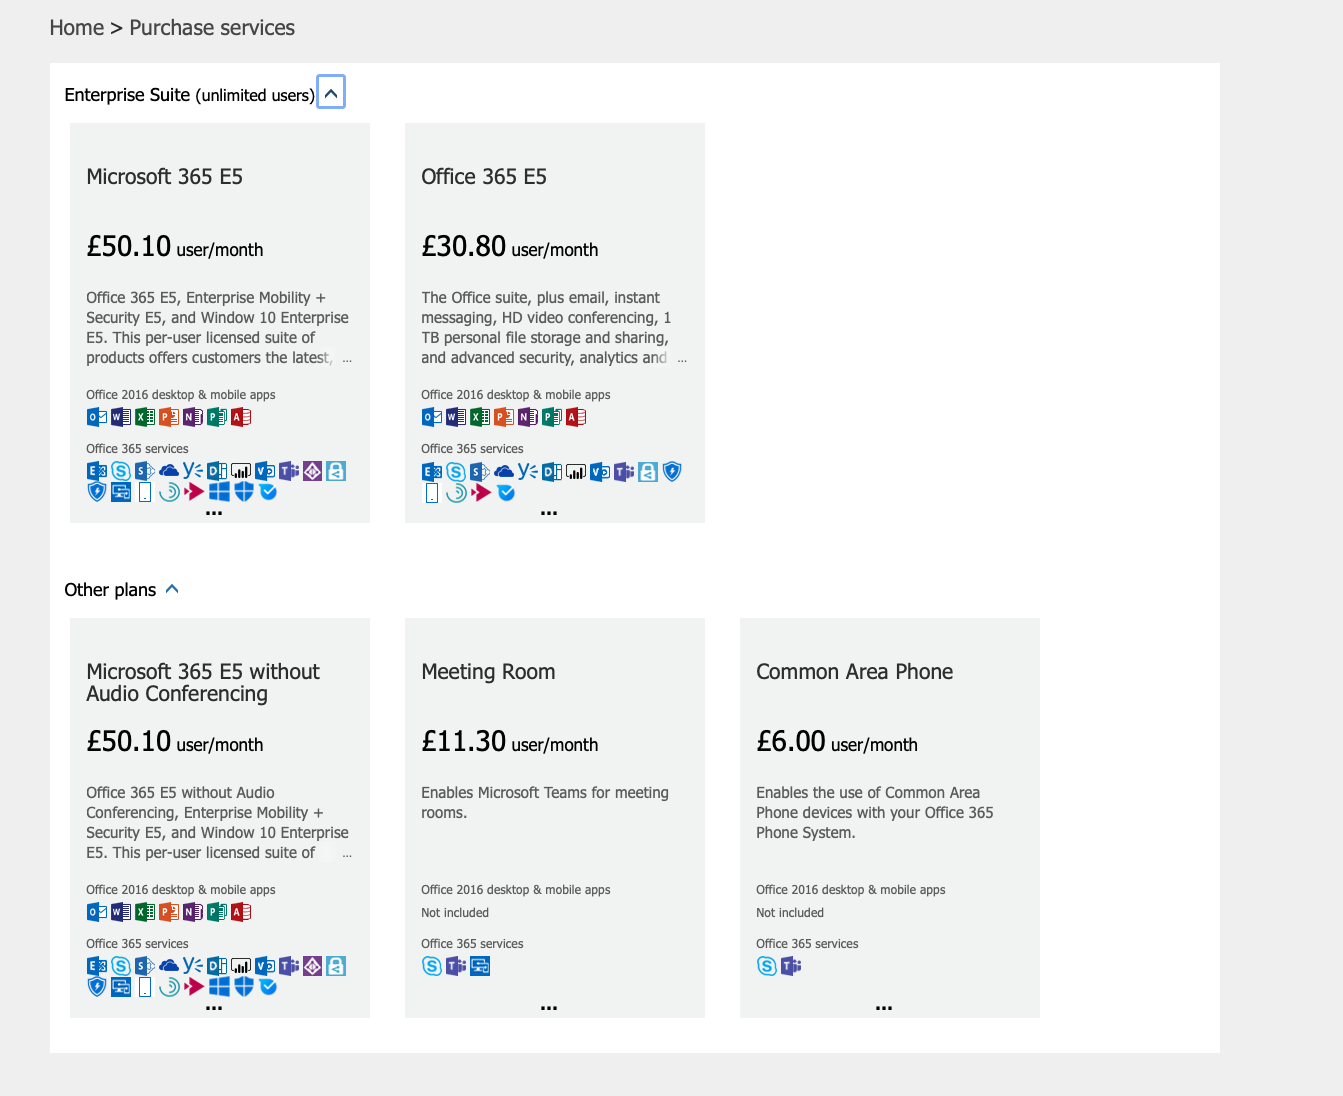Click 'Not included' text in Meeting Room card
This screenshot has height=1096, width=1343.
click(x=455, y=913)
